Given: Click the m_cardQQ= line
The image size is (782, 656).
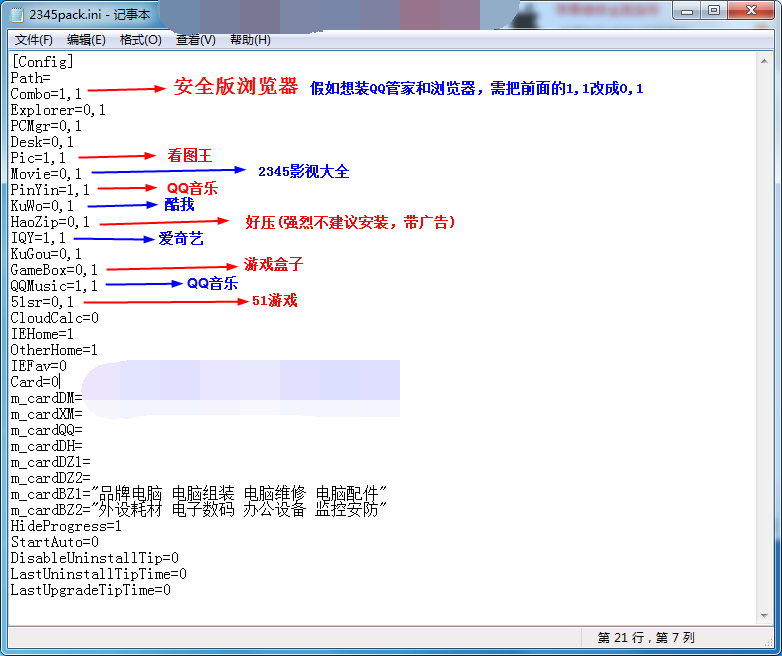Looking at the screenshot, I should pyautogui.click(x=46, y=430).
